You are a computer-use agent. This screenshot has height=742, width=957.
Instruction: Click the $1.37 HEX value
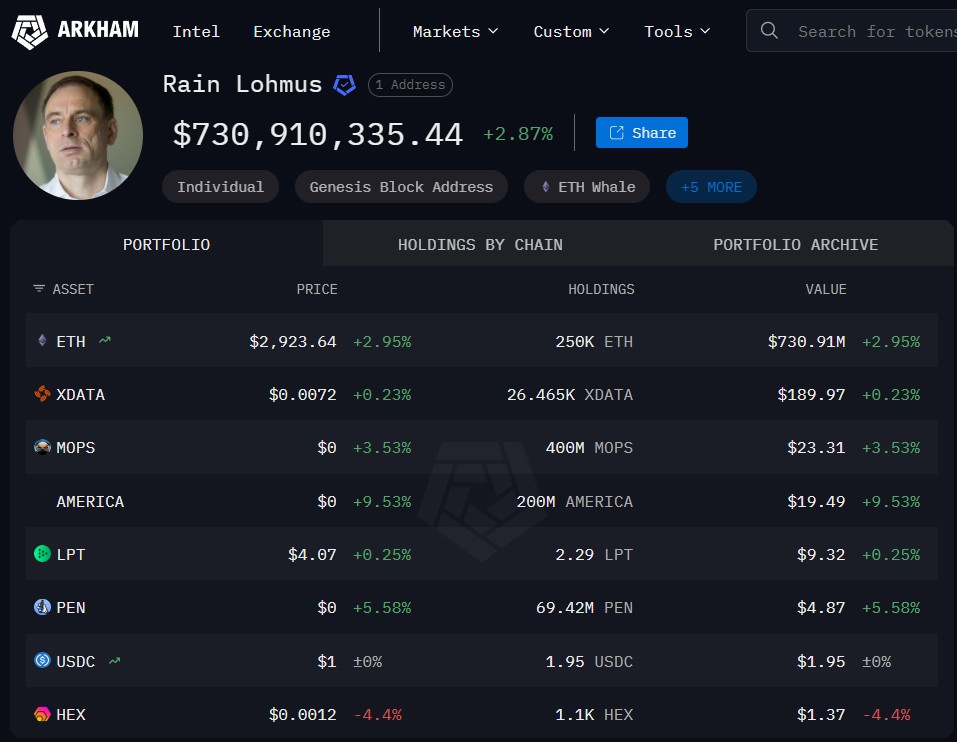coord(822,714)
